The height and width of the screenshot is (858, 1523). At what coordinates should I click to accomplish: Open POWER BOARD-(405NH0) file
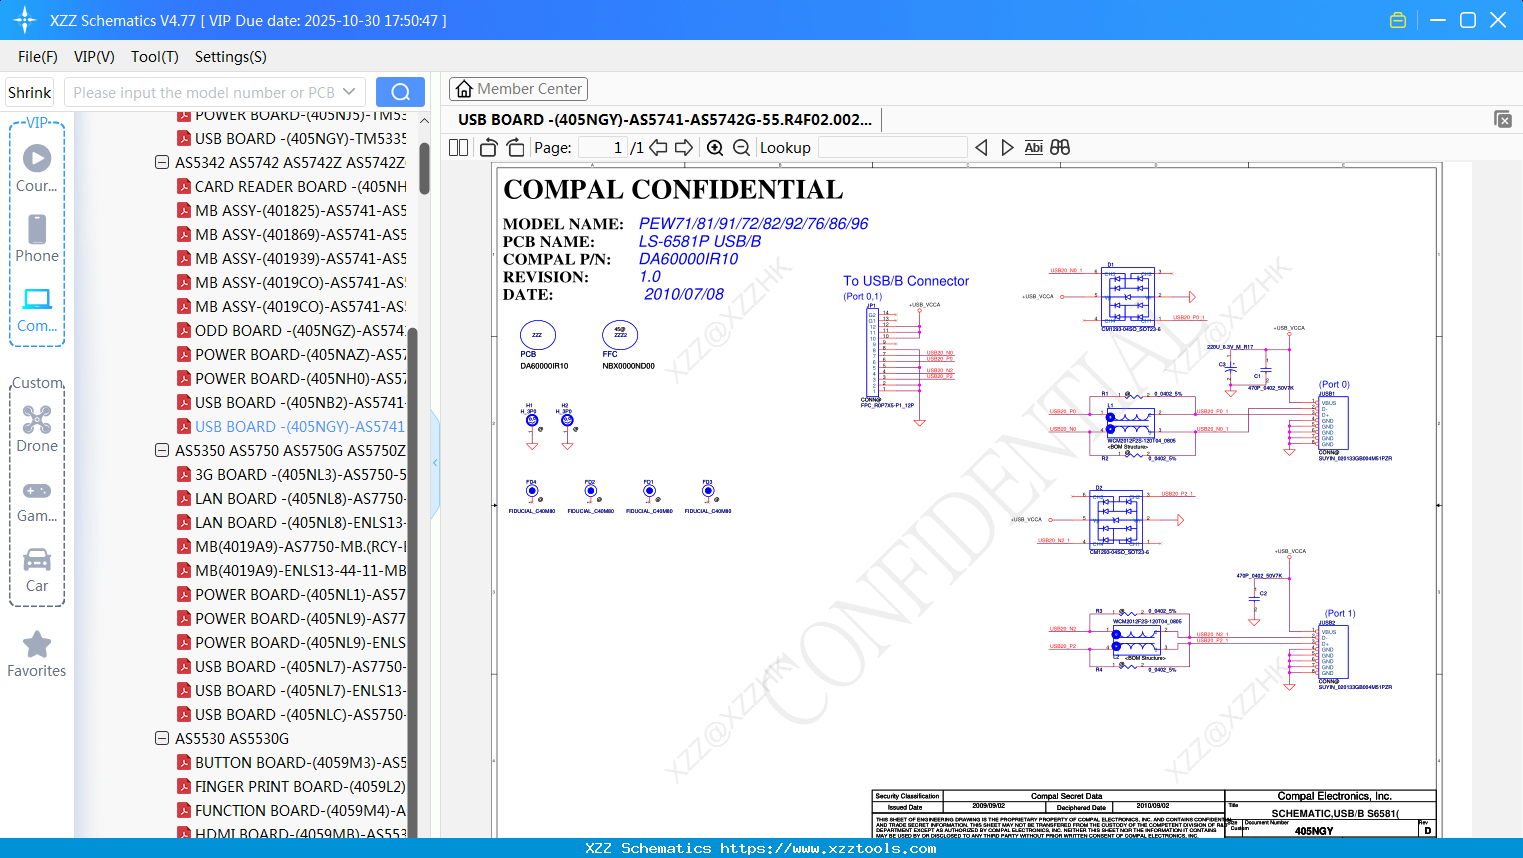coord(301,378)
